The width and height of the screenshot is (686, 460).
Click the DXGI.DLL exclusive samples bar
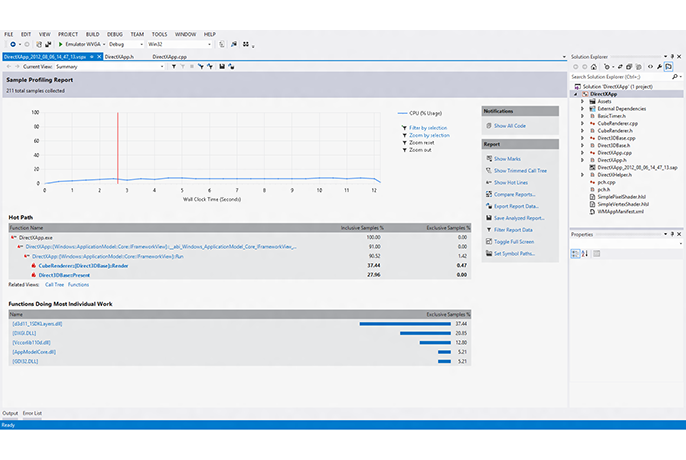coord(425,333)
